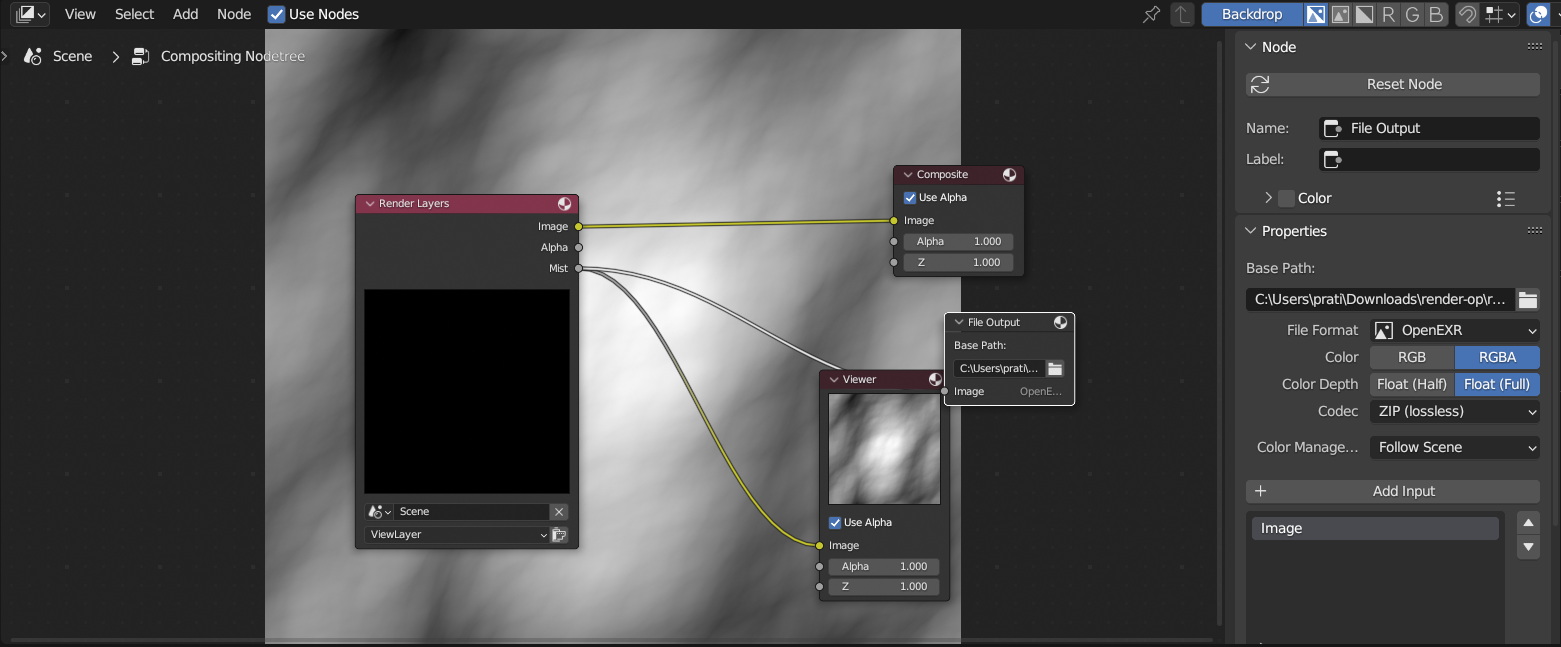Show the R channel of backdrop
The height and width of the screenshot is (647, 1561).
click(1388, 14)
